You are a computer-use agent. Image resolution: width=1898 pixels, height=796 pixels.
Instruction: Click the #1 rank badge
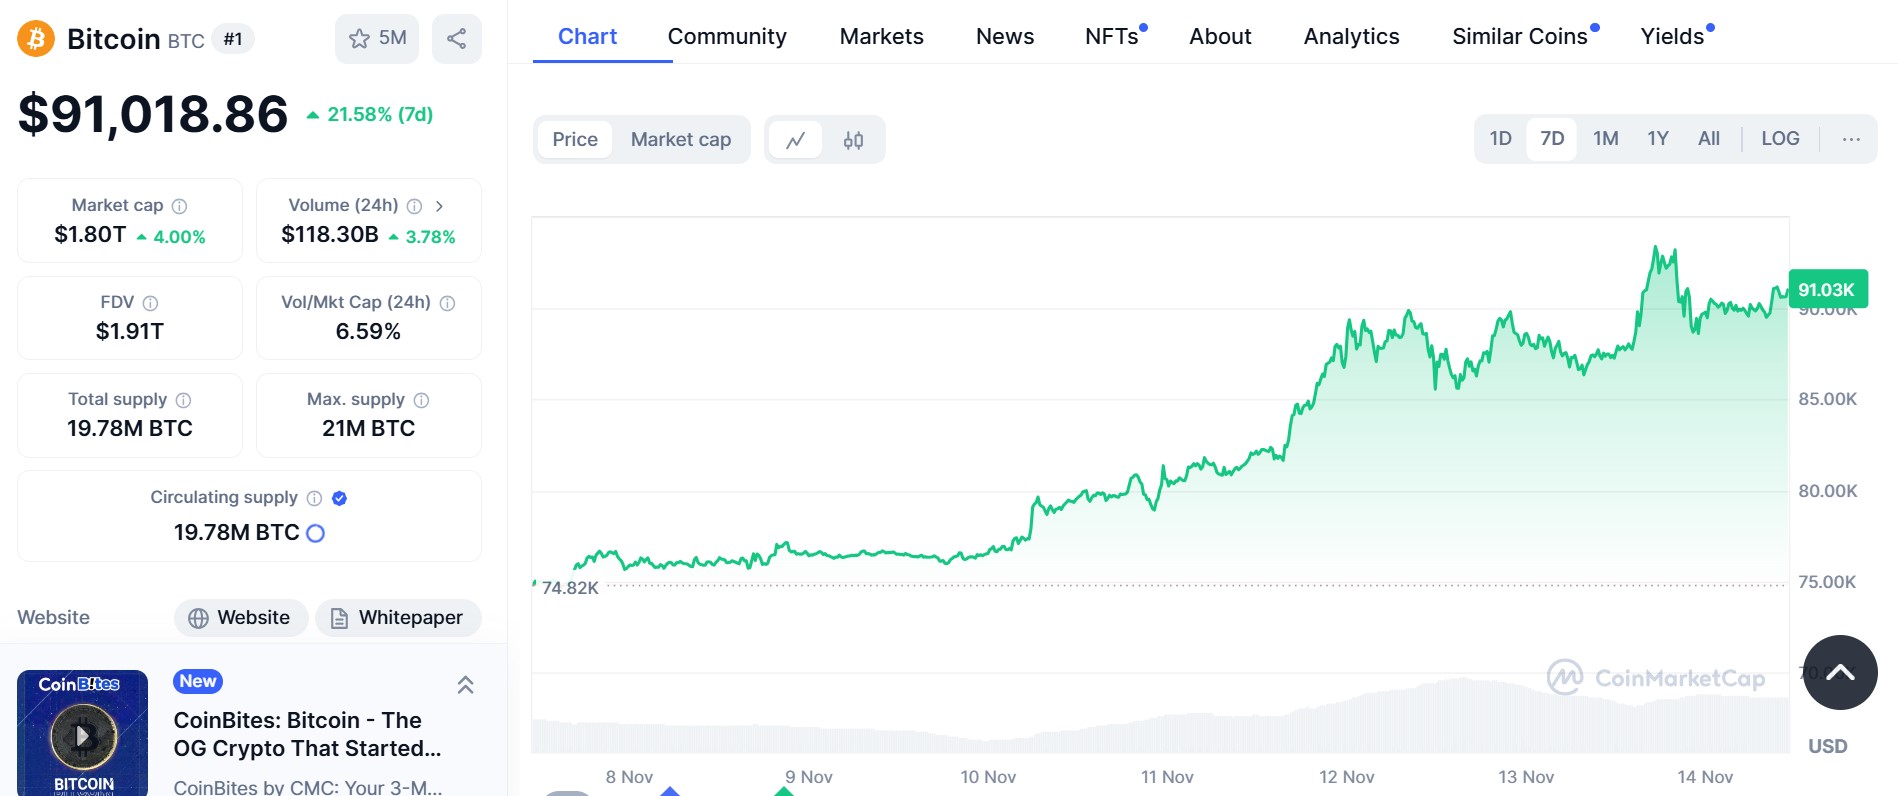(x=233, y=40)
